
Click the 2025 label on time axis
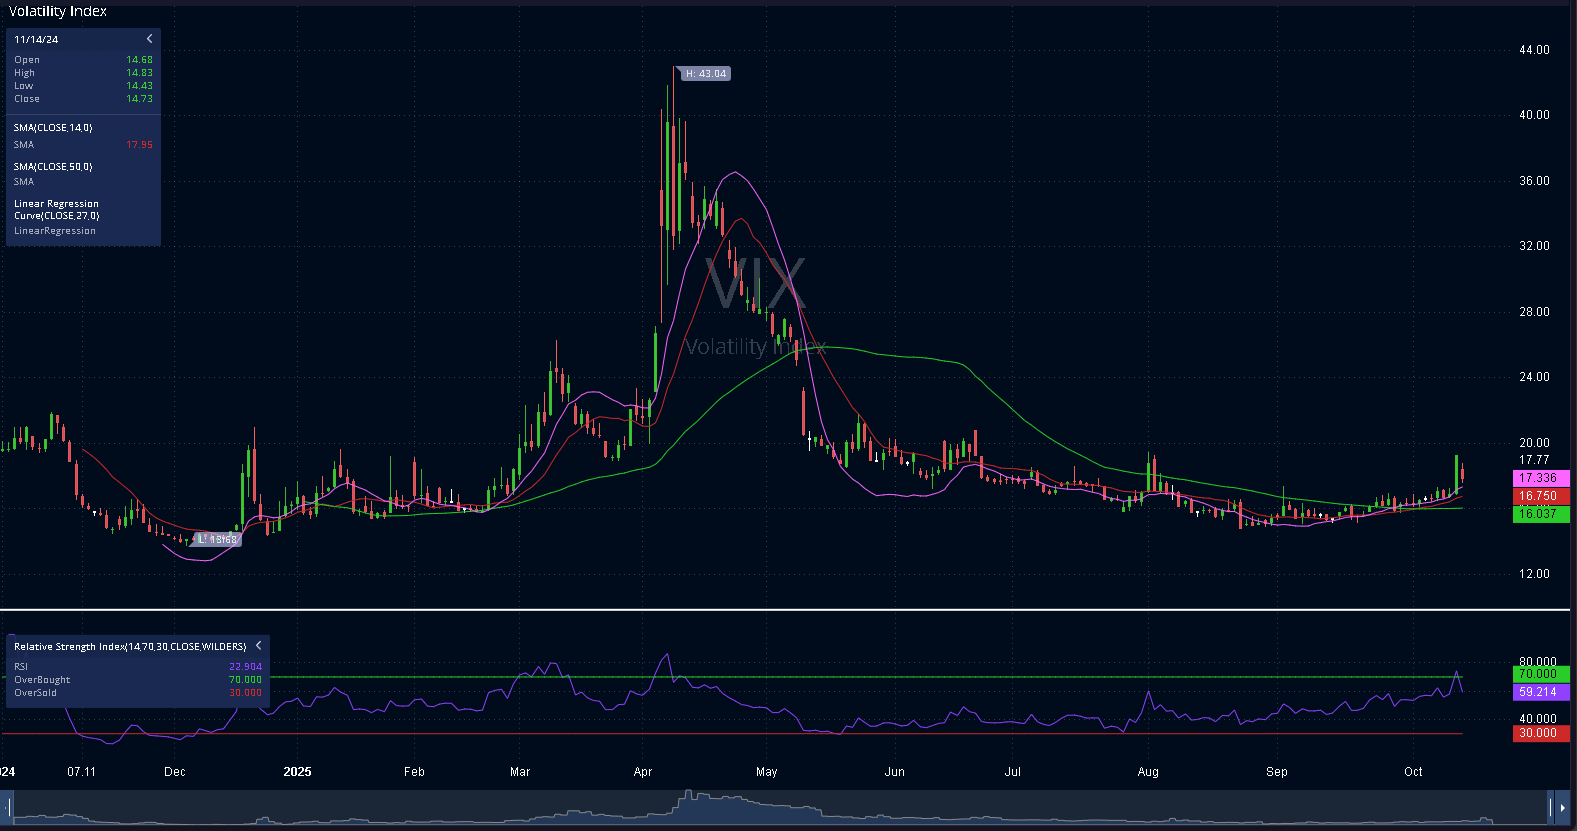[x=297, y=772]
